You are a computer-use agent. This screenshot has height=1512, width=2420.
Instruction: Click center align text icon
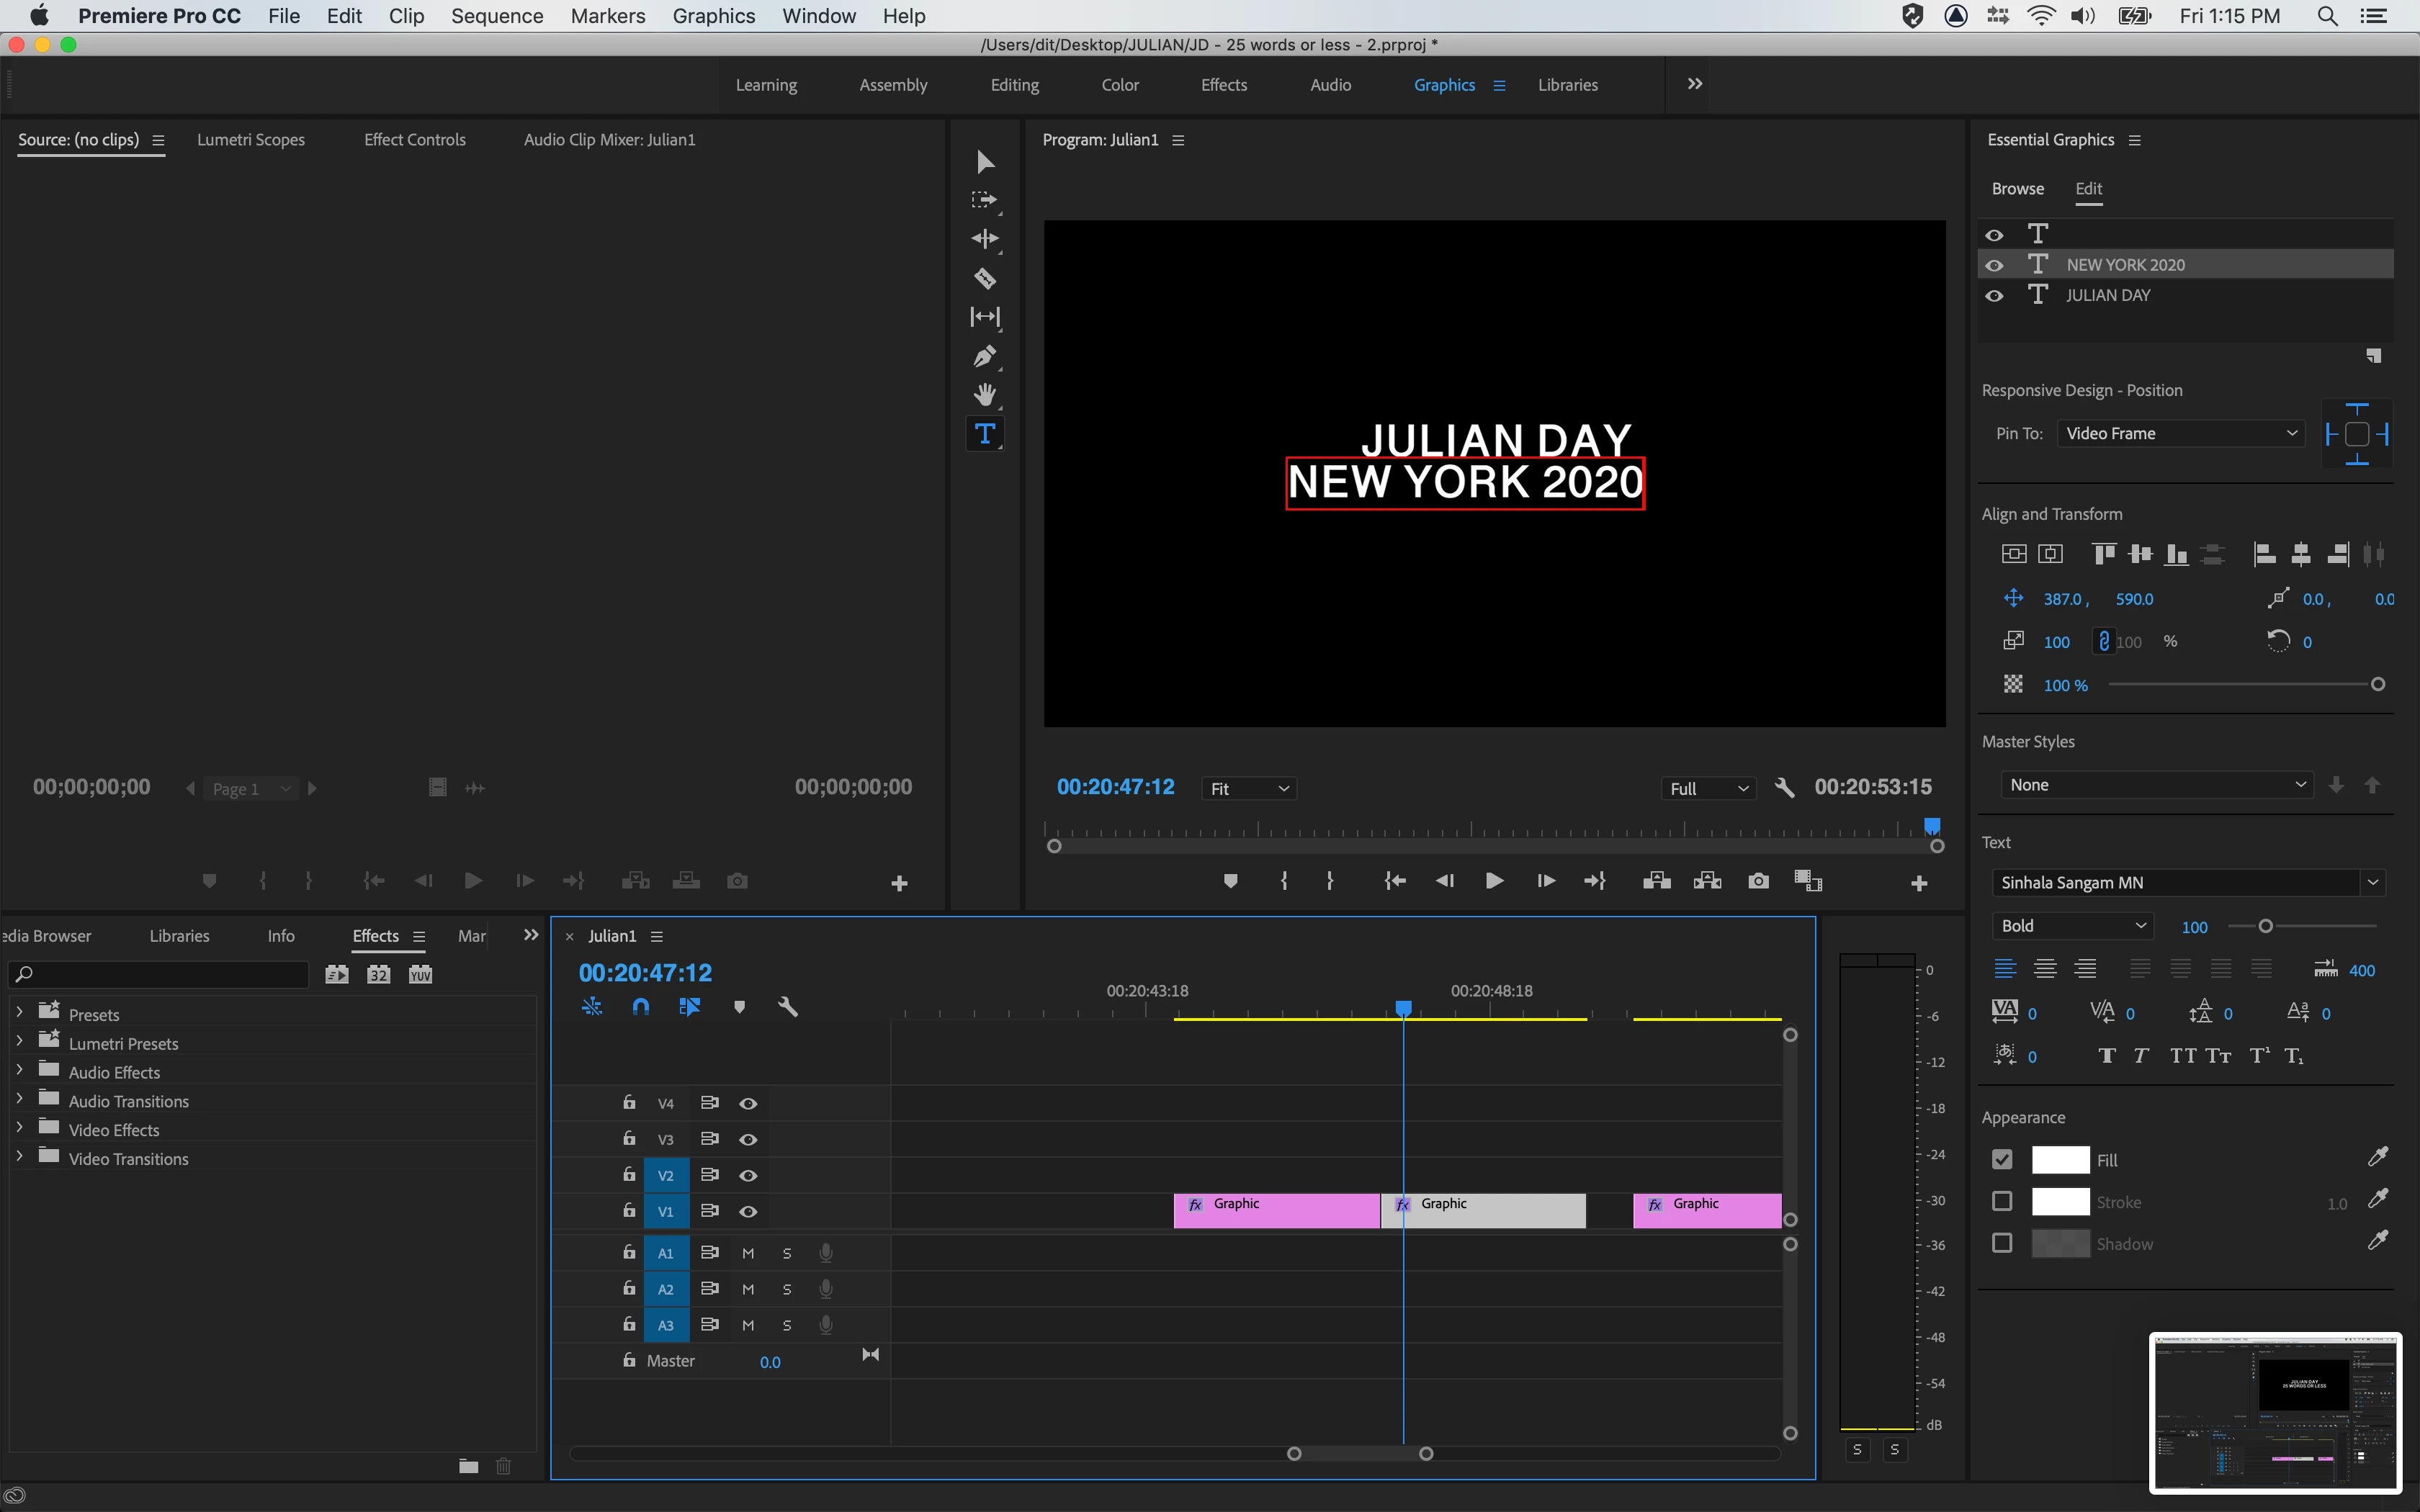click(x=2045, y=969)
